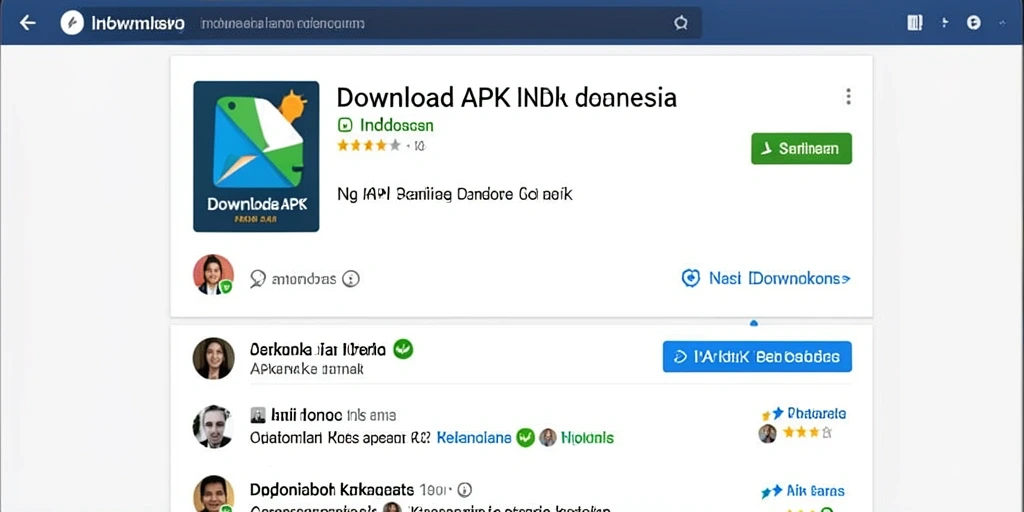
Task: Click the heart badge icon before Nasi Downokons
Action: point(690,278)
